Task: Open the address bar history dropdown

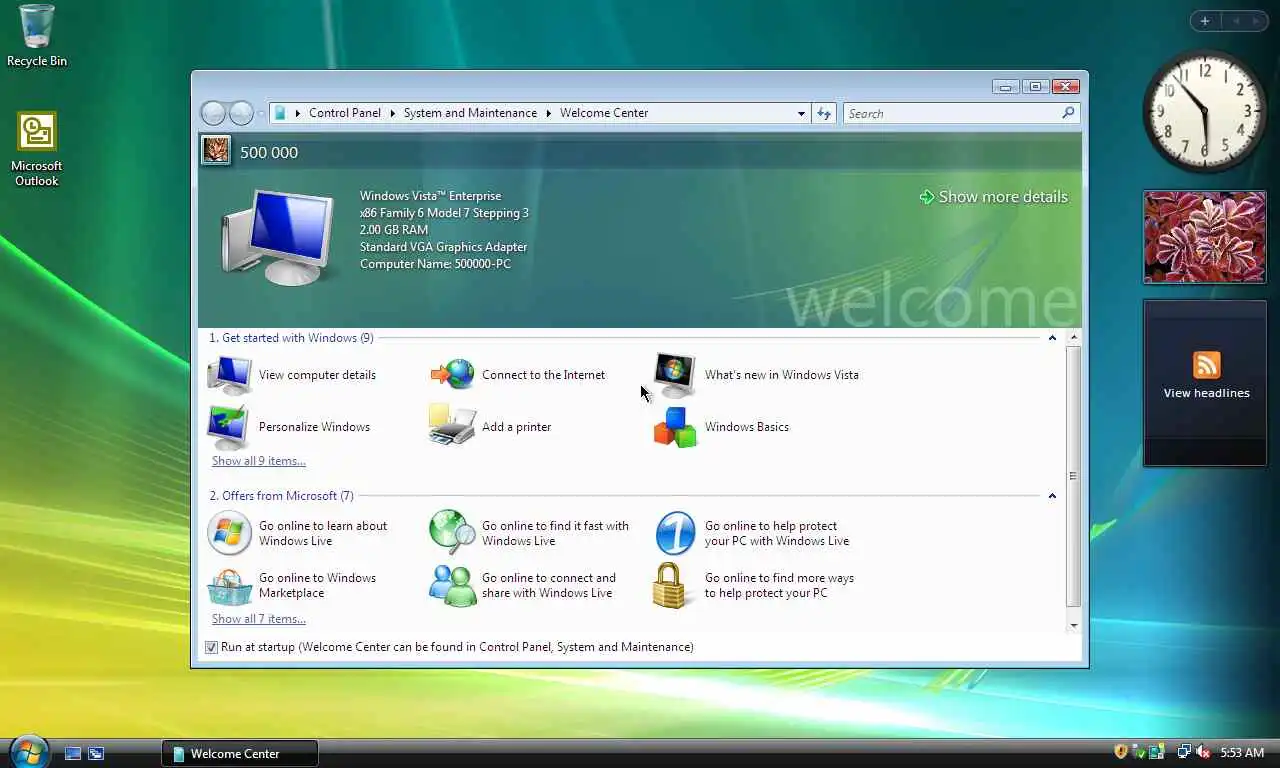Action: (x=801, y=113)
